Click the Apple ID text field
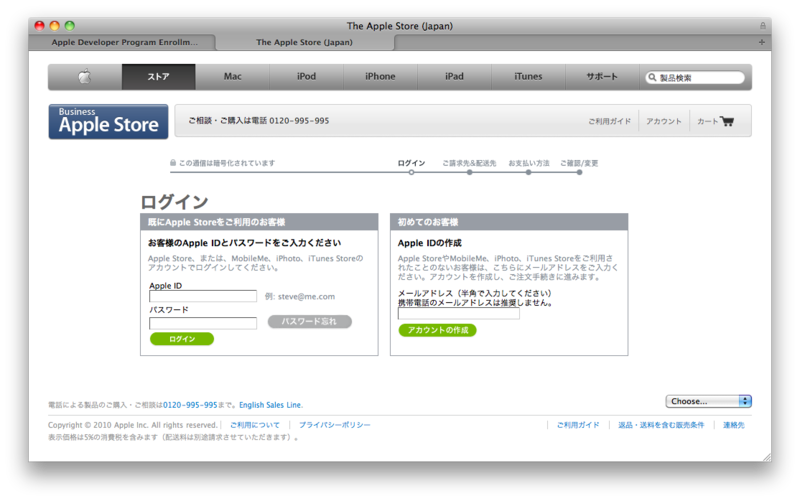 pyautogui.click(x=203, y=296)
